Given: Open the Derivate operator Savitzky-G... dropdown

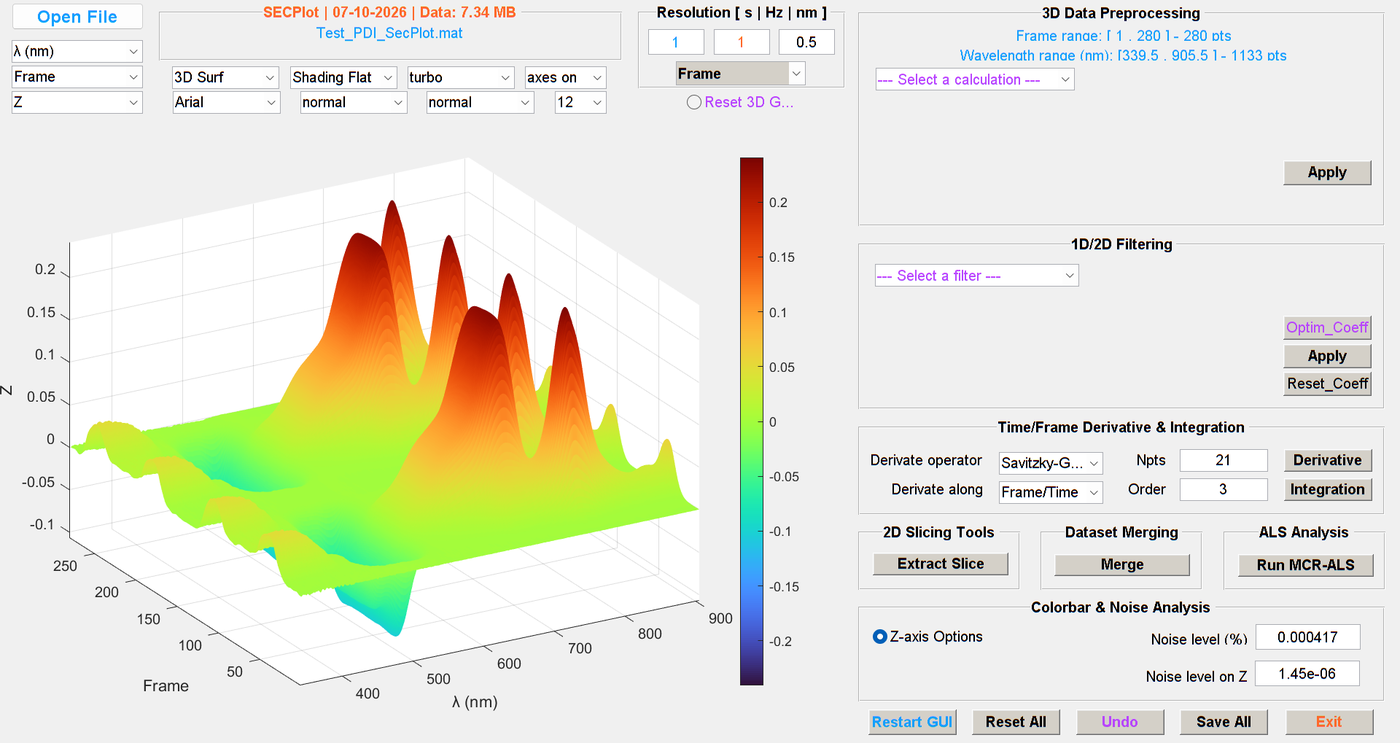Looking at the screenshot, I should 1051,462.
